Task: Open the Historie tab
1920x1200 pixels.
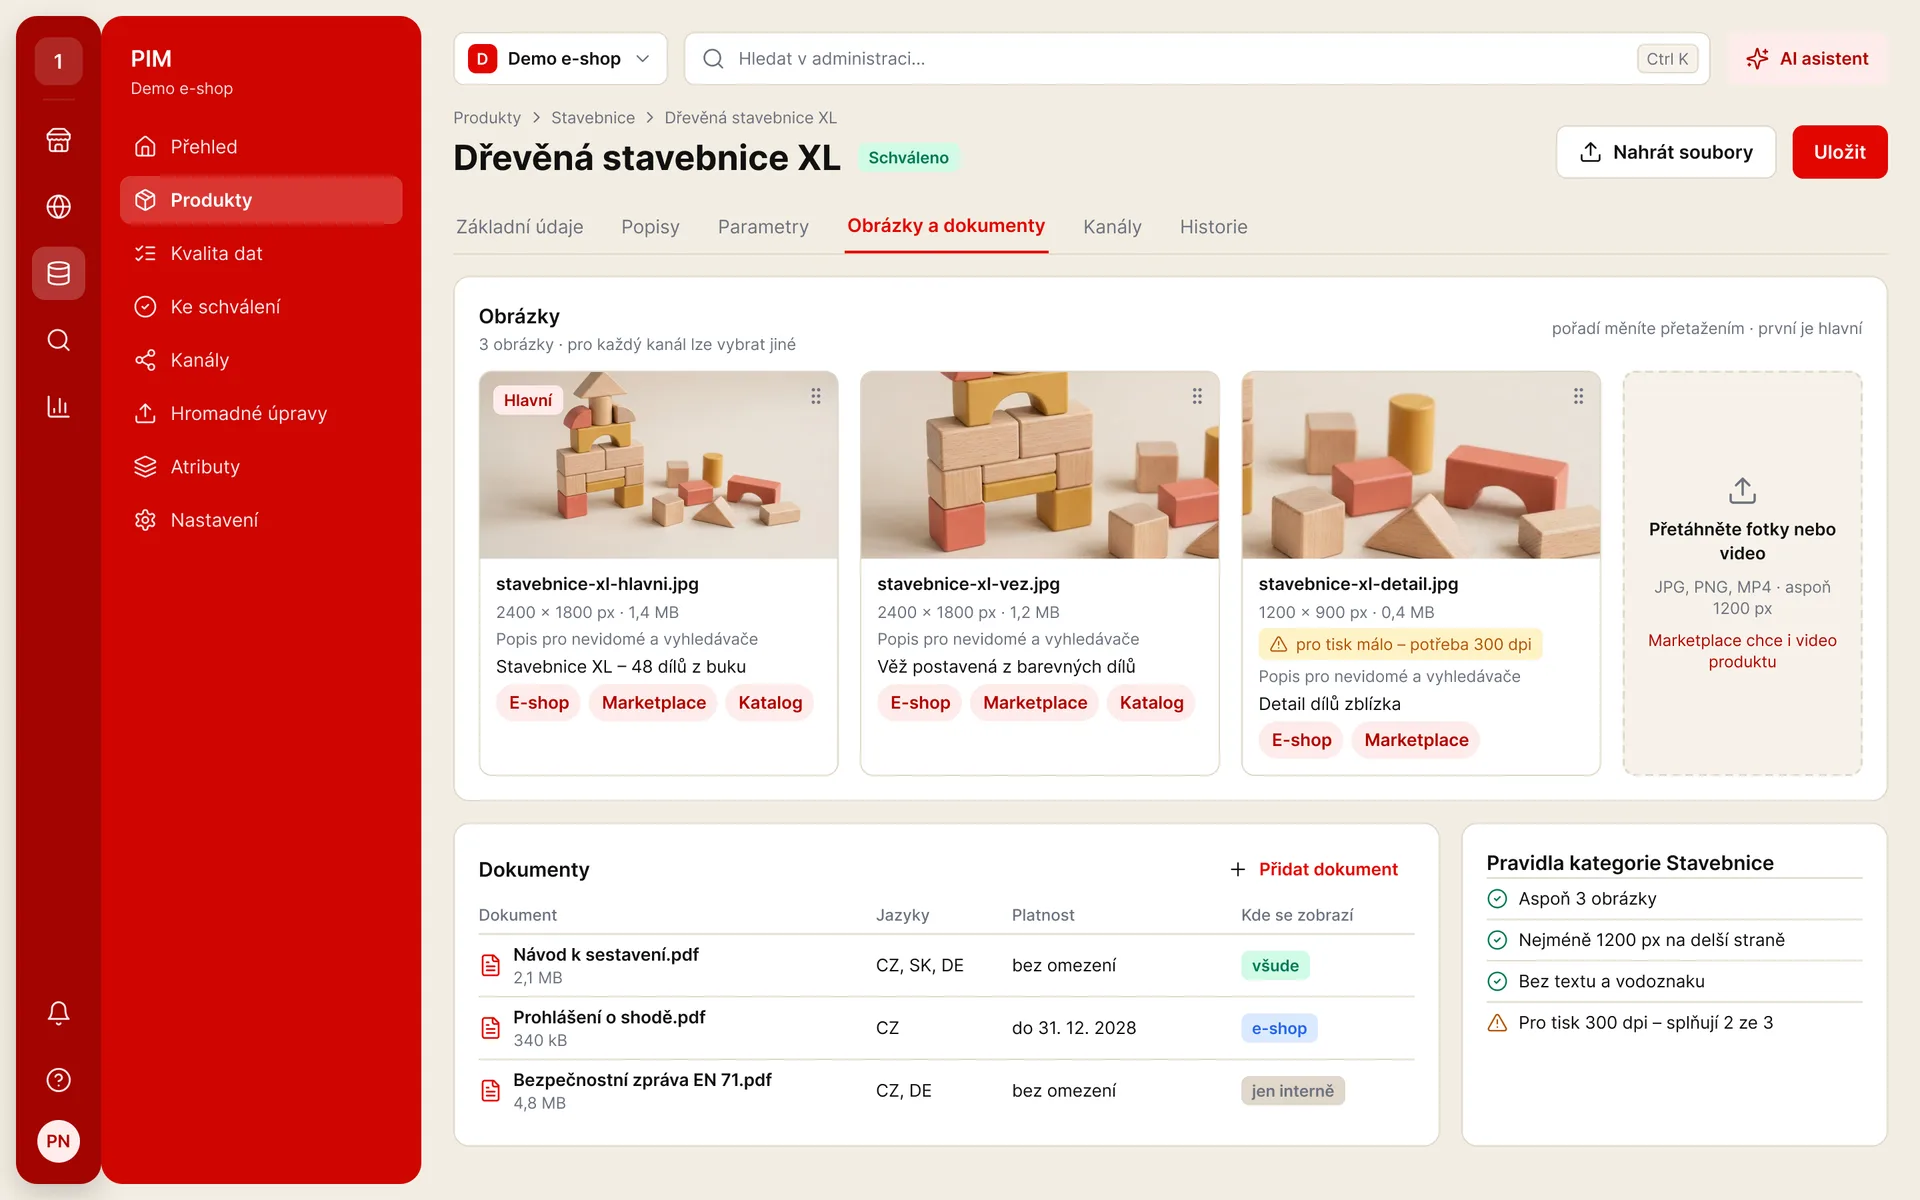Action: point(1213,227)
